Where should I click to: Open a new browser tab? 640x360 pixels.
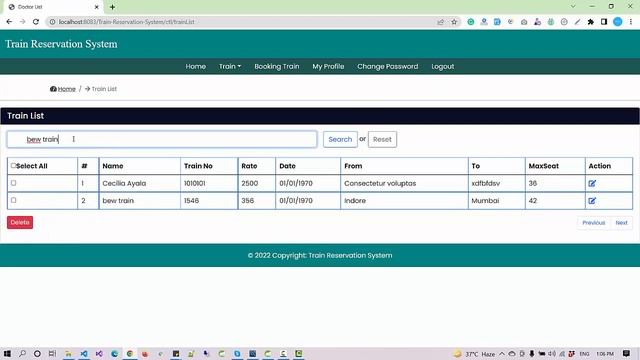point(112,7)
